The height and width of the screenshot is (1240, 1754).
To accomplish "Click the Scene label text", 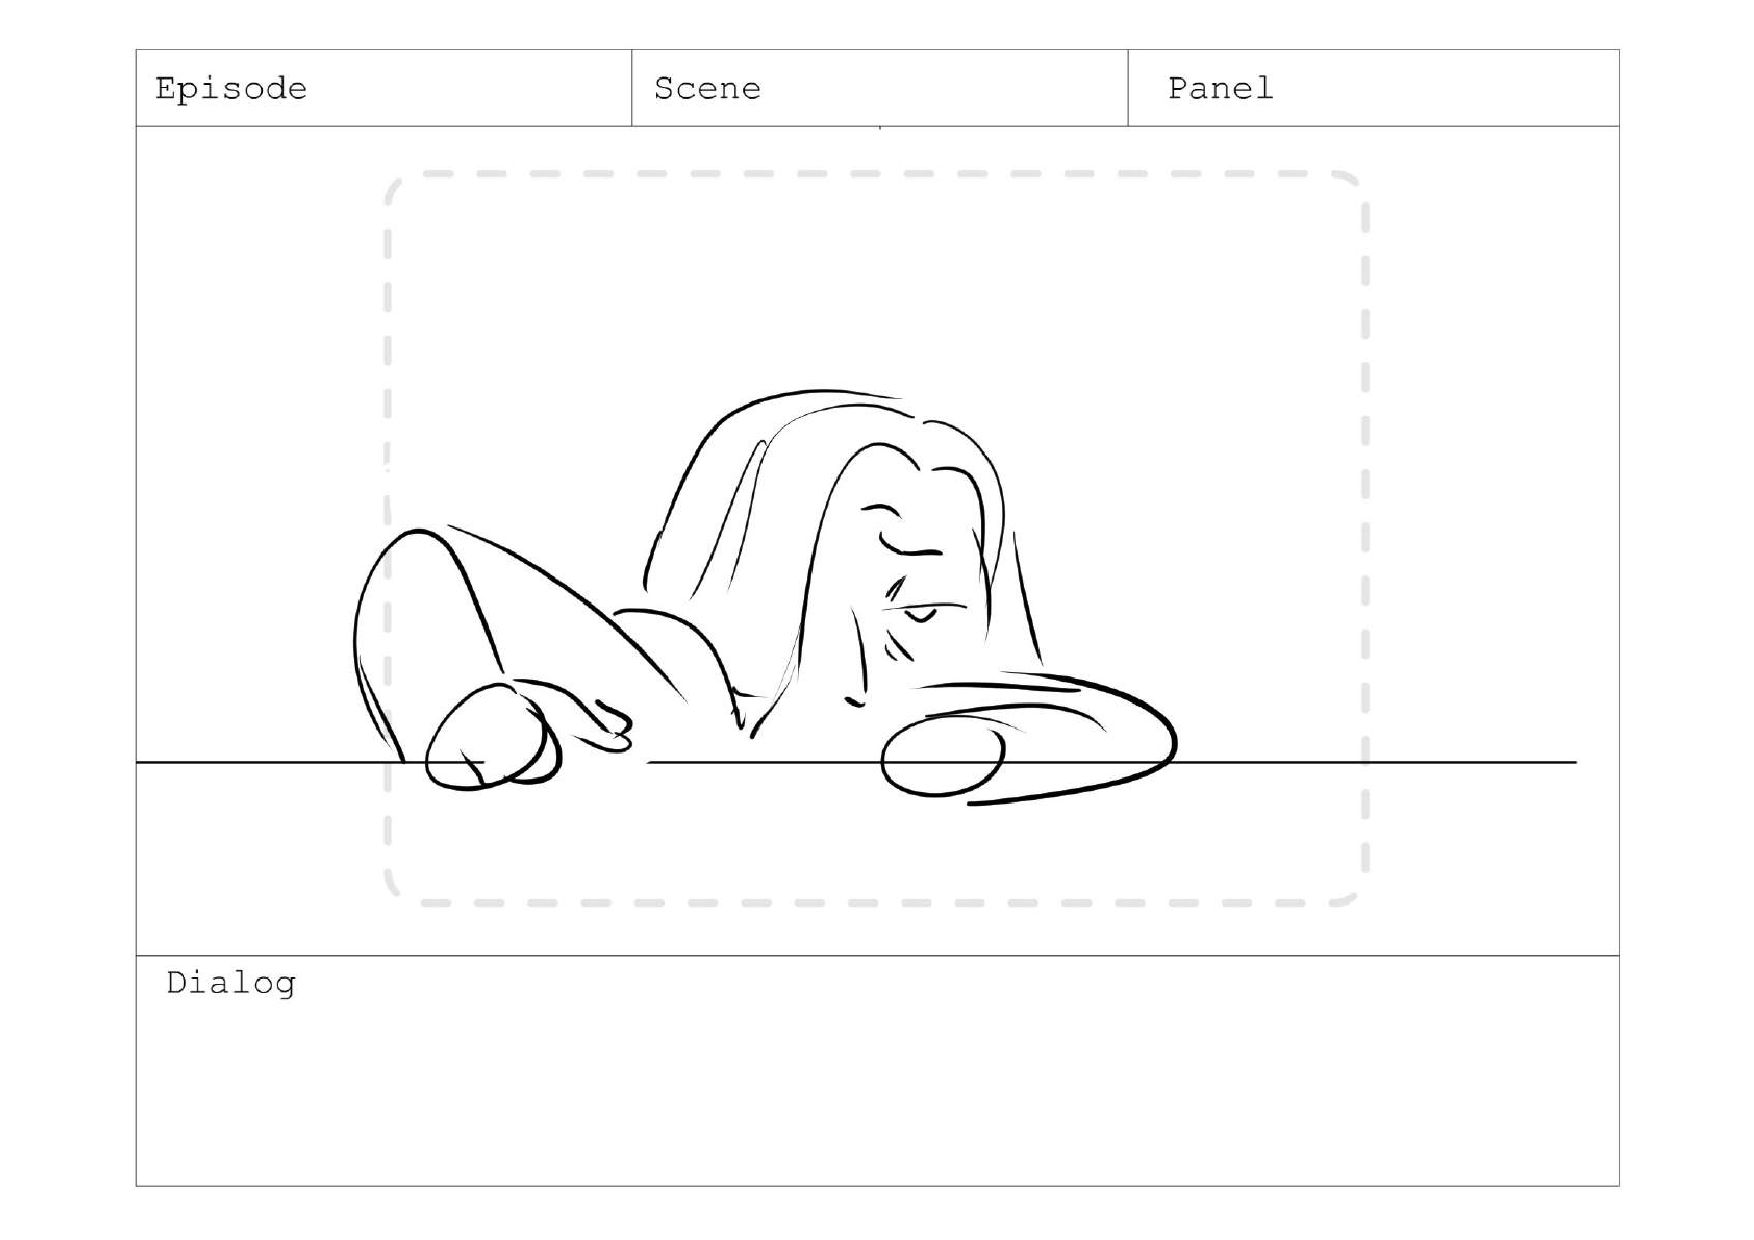I will click(707, 89).
